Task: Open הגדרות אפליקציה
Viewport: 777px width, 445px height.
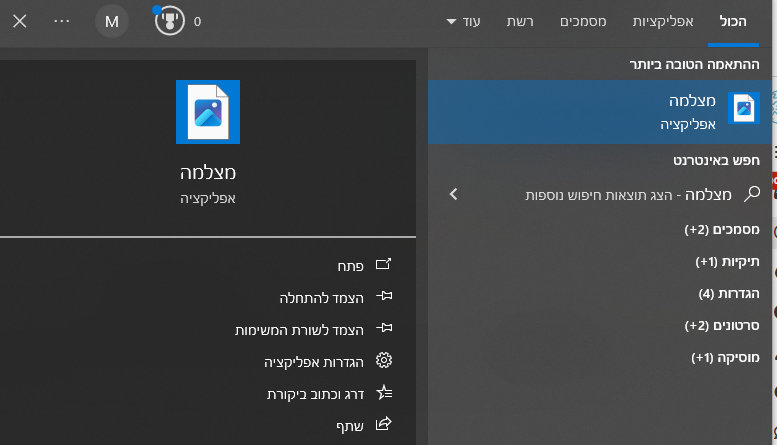Action: [314, 362]
